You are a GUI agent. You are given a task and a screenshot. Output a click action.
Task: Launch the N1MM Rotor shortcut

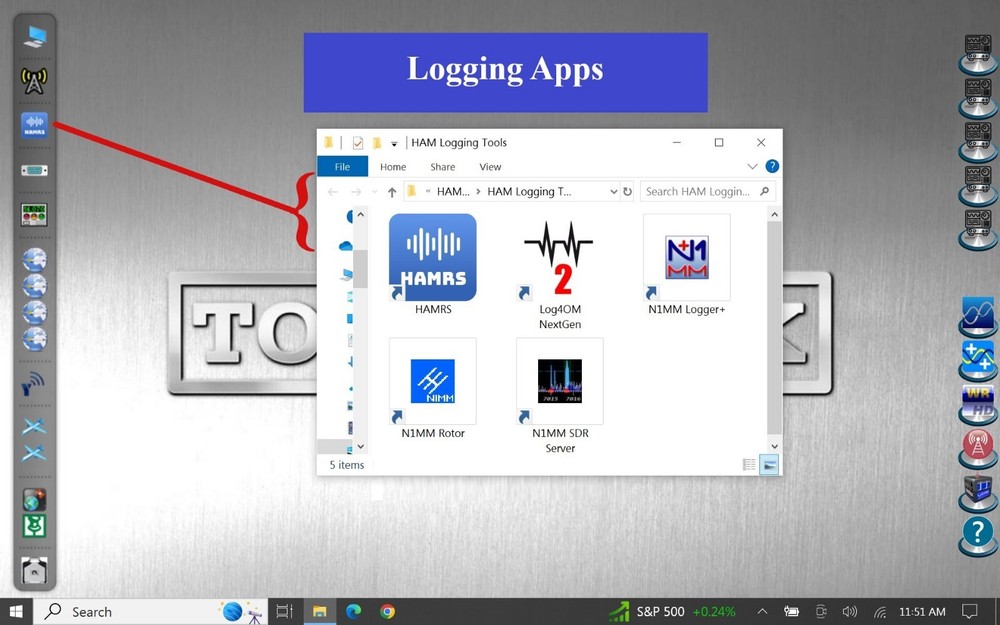432,382
